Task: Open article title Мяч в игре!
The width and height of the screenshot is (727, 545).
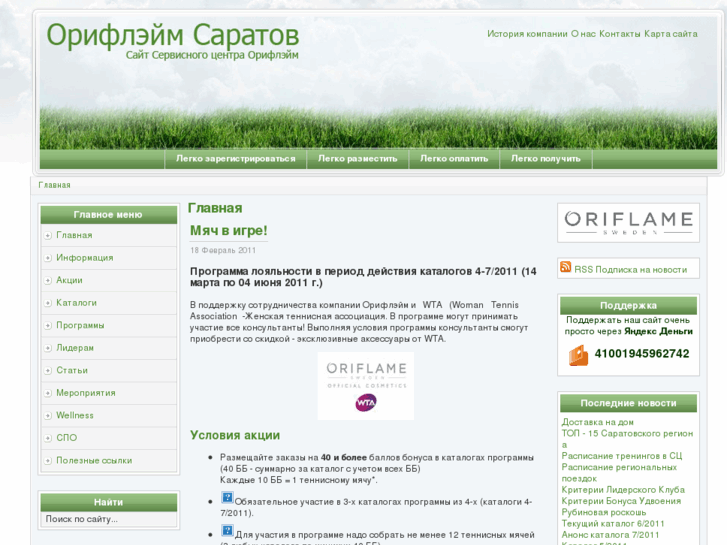Action: (229, 231)
